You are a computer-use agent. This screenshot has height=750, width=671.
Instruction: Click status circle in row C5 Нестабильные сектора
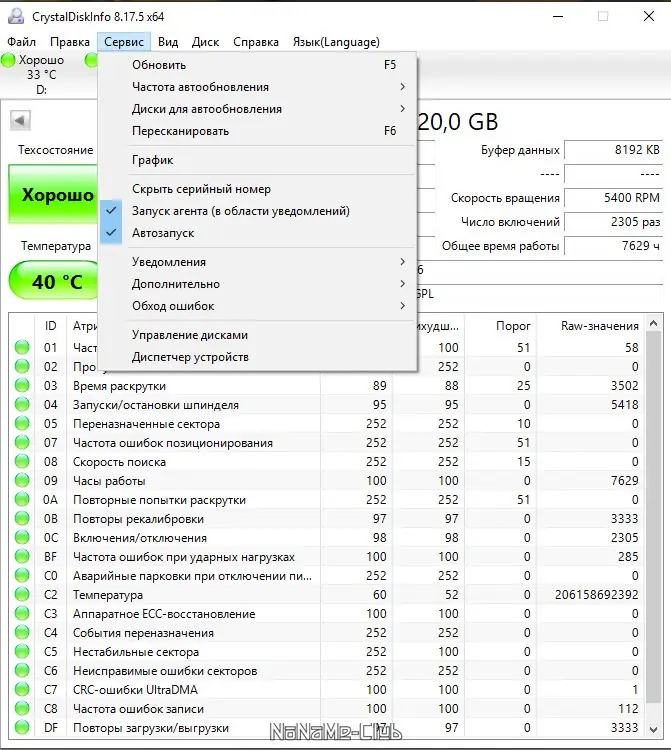[22, 651]
